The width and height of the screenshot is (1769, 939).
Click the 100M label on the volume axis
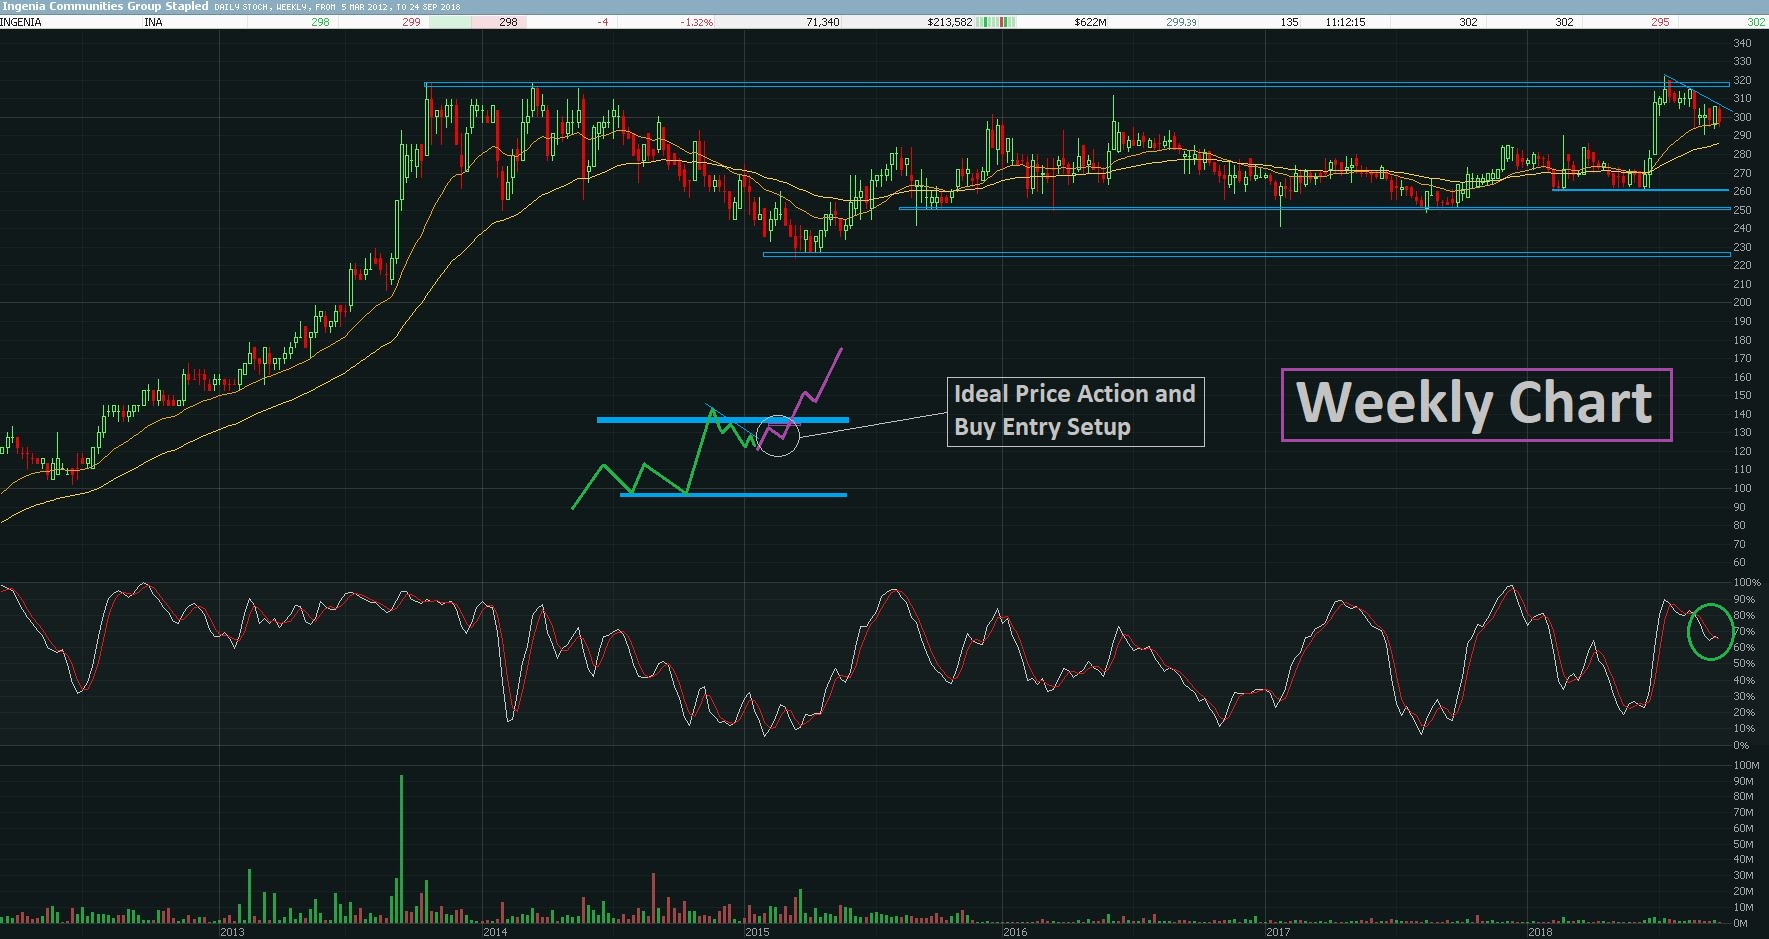click(x=1746, y=765)
